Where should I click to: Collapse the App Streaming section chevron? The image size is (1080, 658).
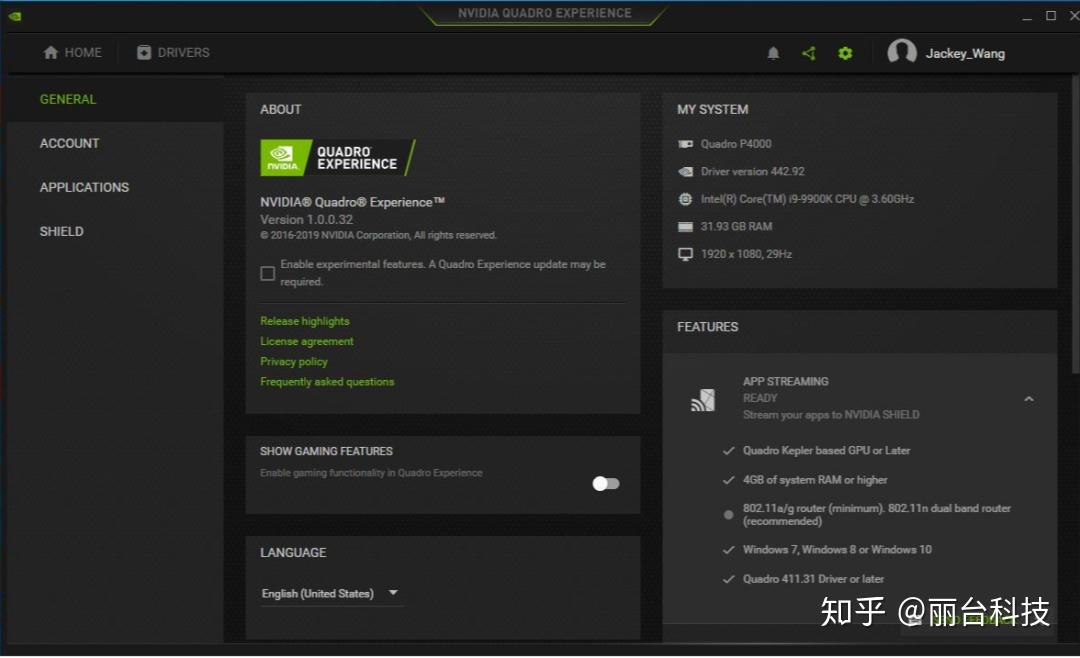[x=1028, y=399]
